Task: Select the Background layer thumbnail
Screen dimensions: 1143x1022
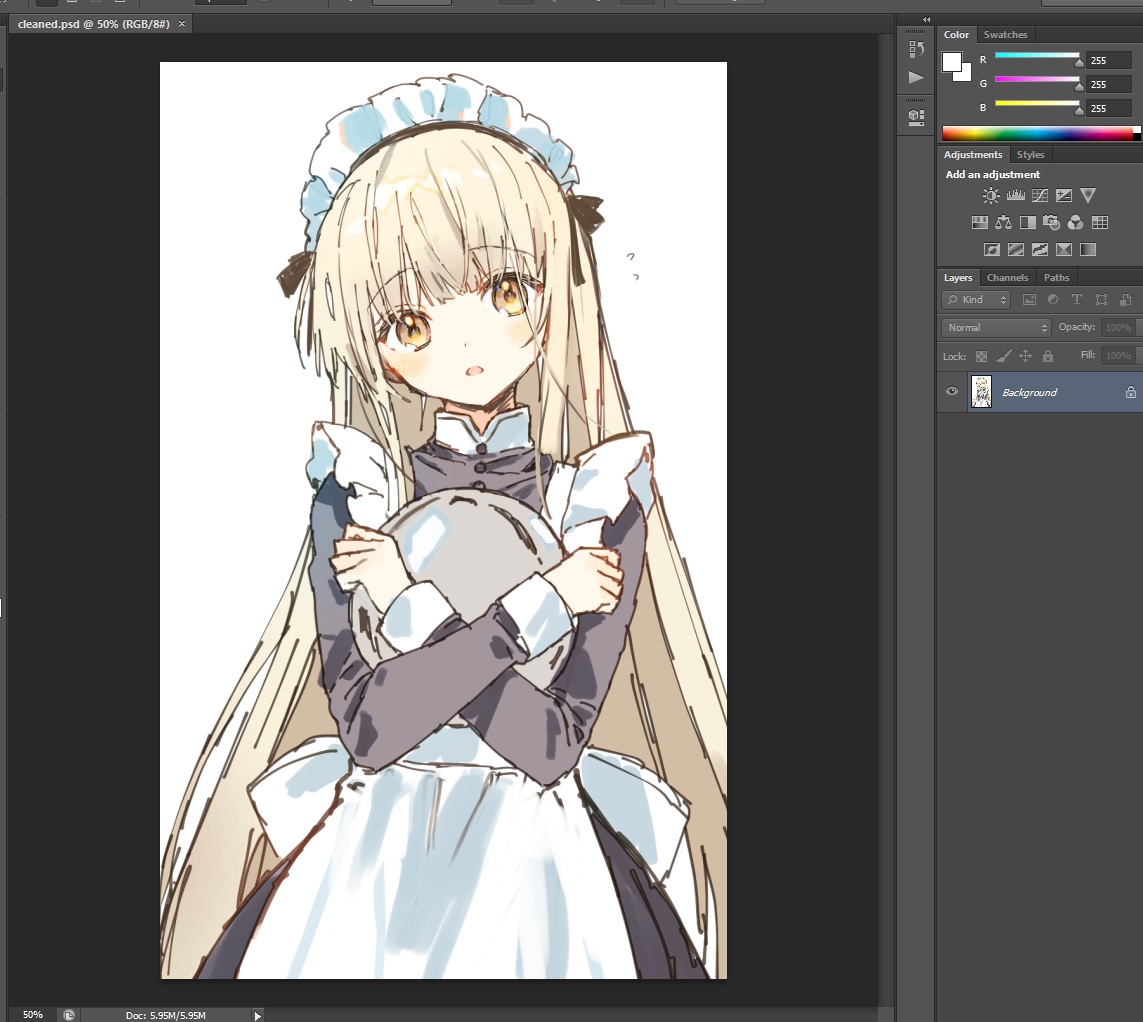Action: click(981, 391)
